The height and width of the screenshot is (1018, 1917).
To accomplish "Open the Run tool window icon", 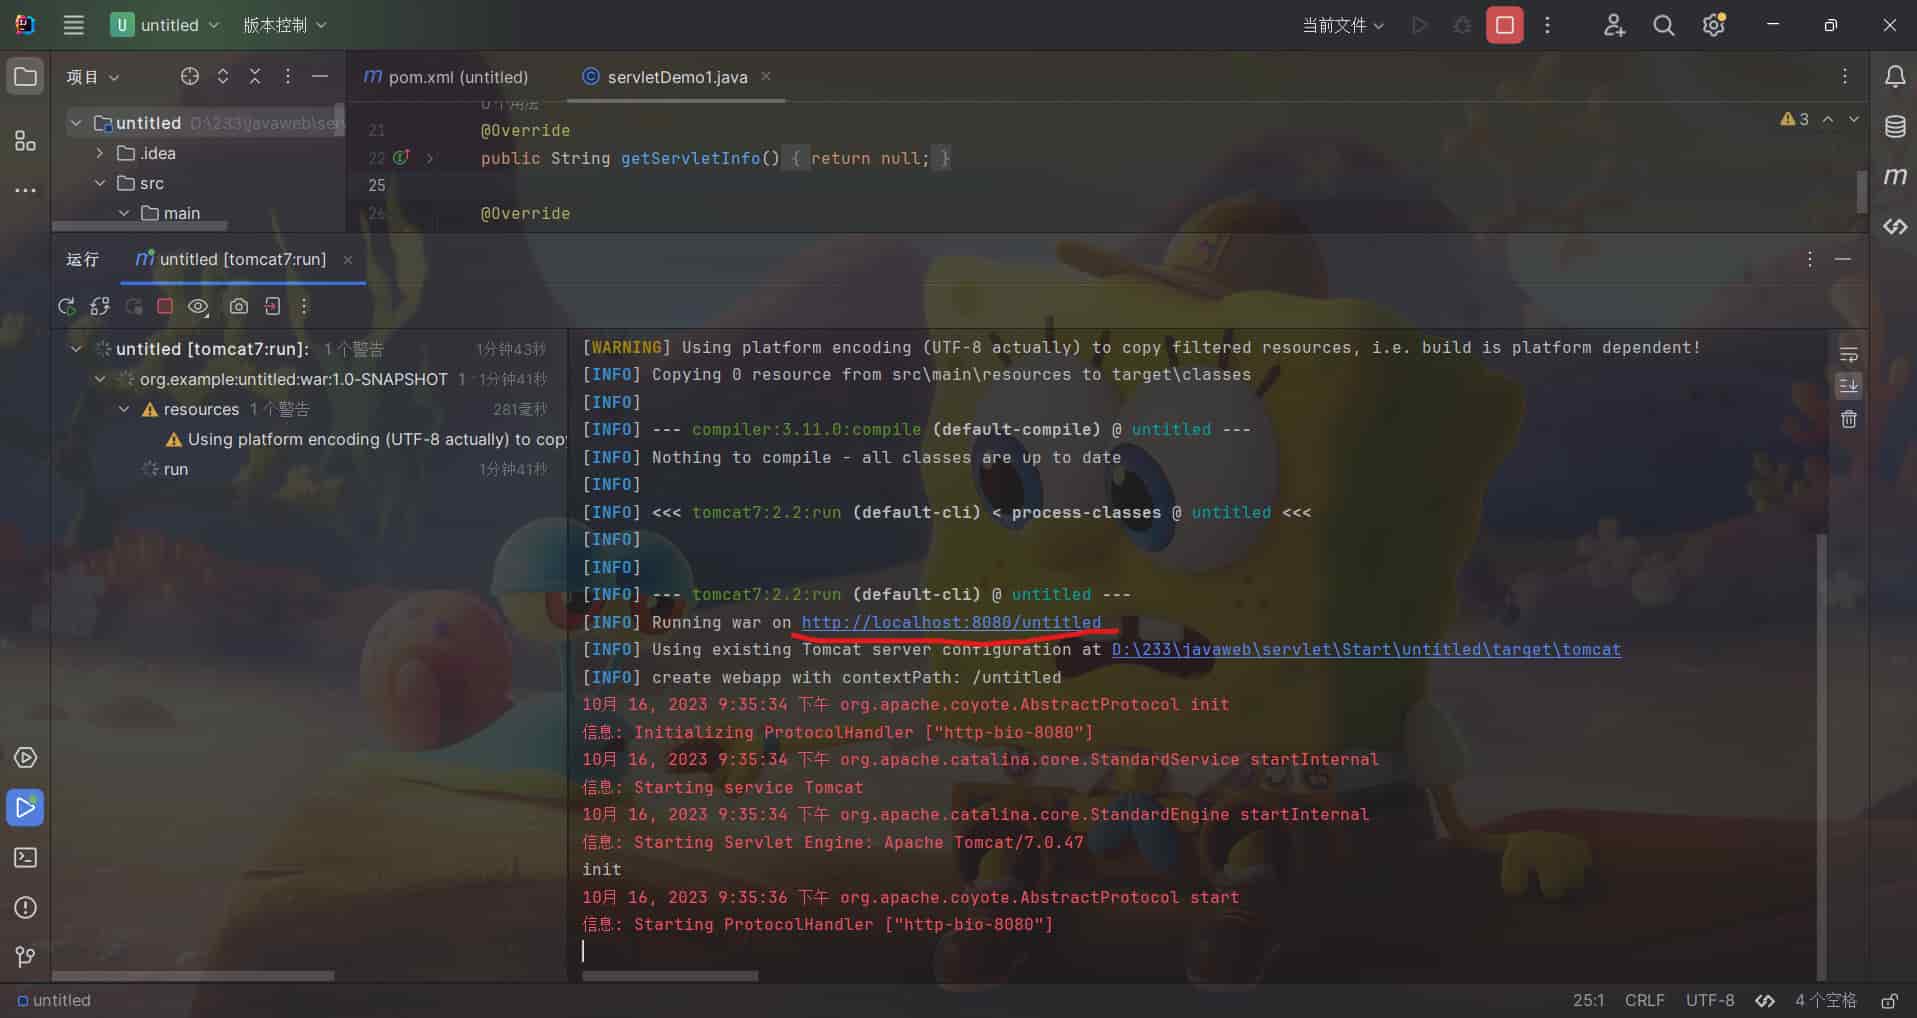I will pos(26,807).
